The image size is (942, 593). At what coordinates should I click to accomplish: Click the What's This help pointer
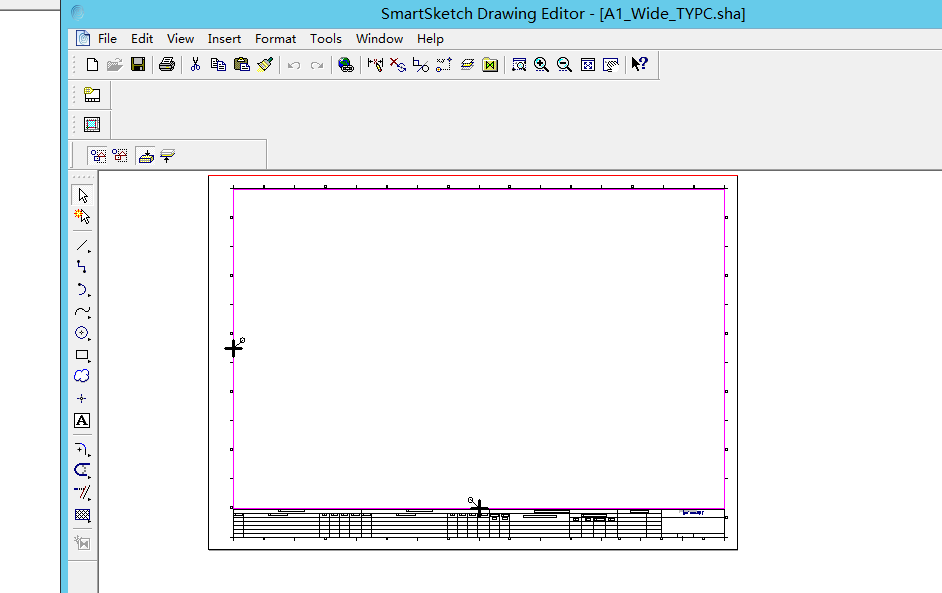coord(640,64)
